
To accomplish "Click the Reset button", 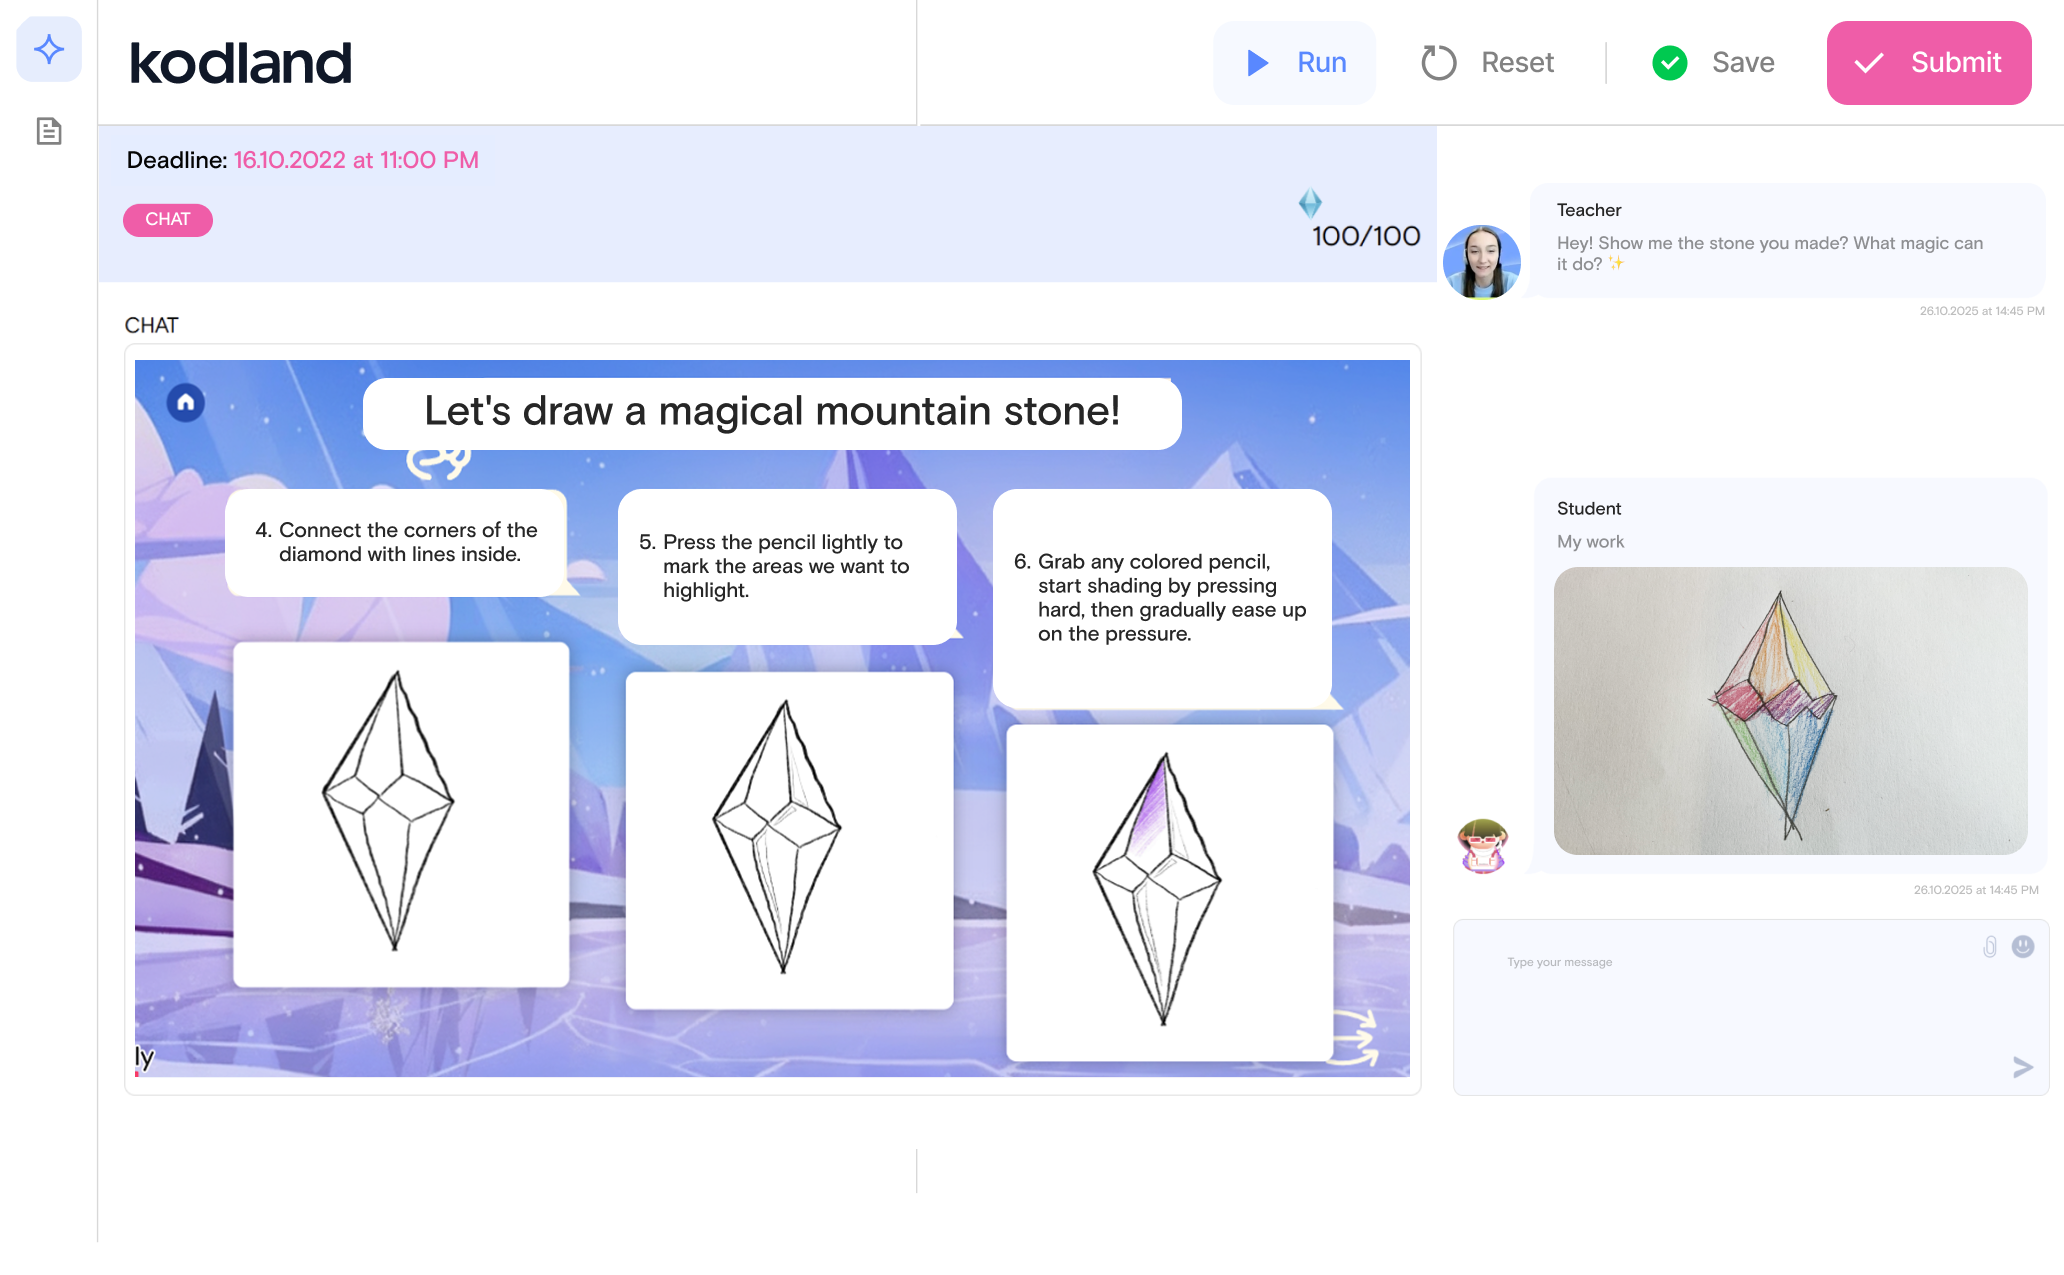I will (x=1488, y=63).
